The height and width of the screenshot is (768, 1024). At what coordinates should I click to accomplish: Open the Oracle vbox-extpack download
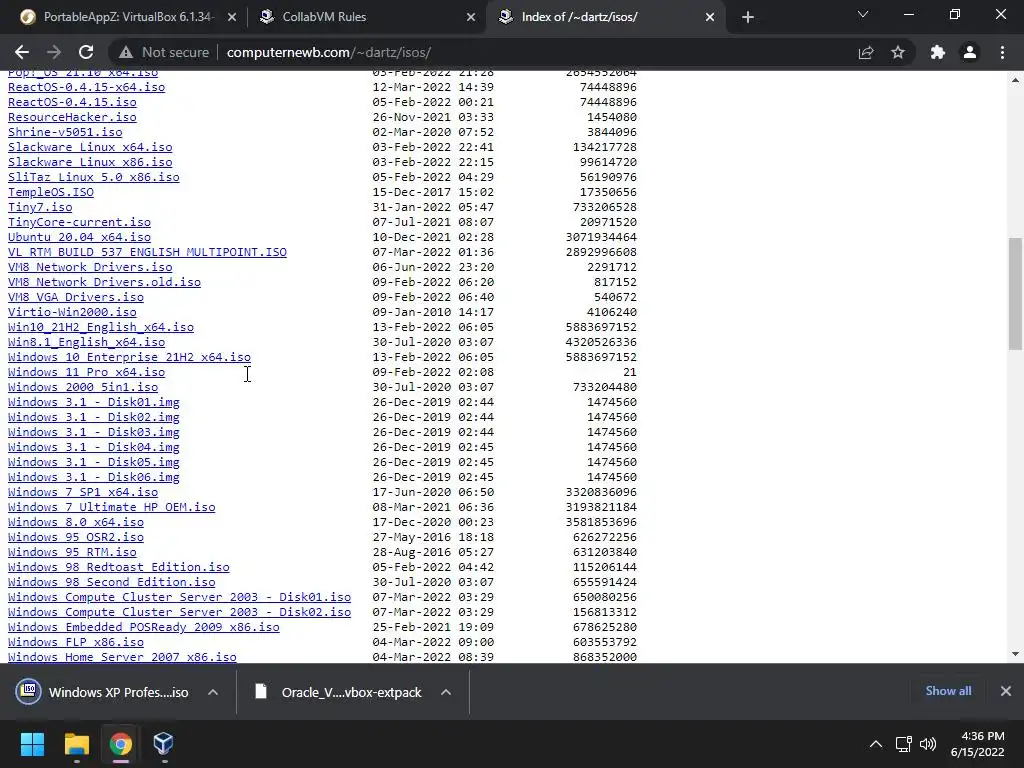coord(338,692)
